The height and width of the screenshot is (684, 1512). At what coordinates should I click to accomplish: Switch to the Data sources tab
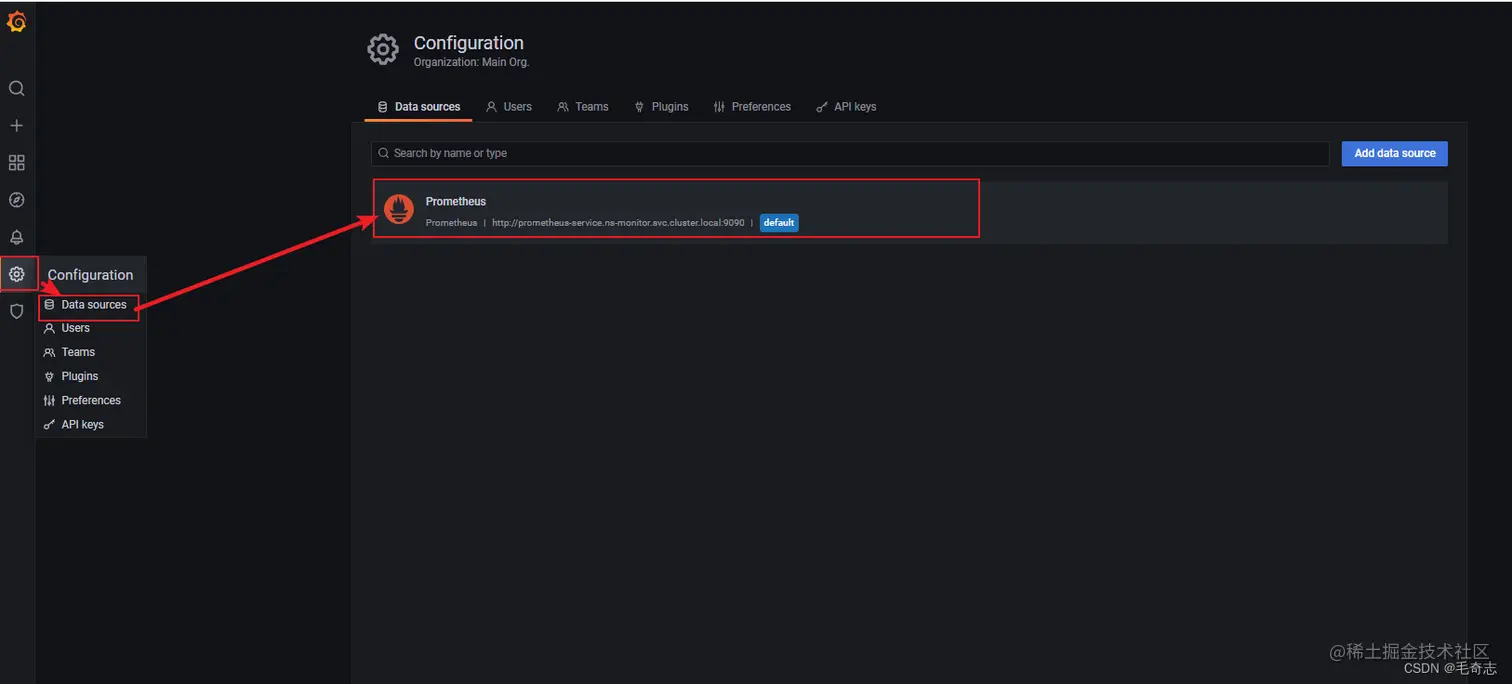tap(418, 107)
